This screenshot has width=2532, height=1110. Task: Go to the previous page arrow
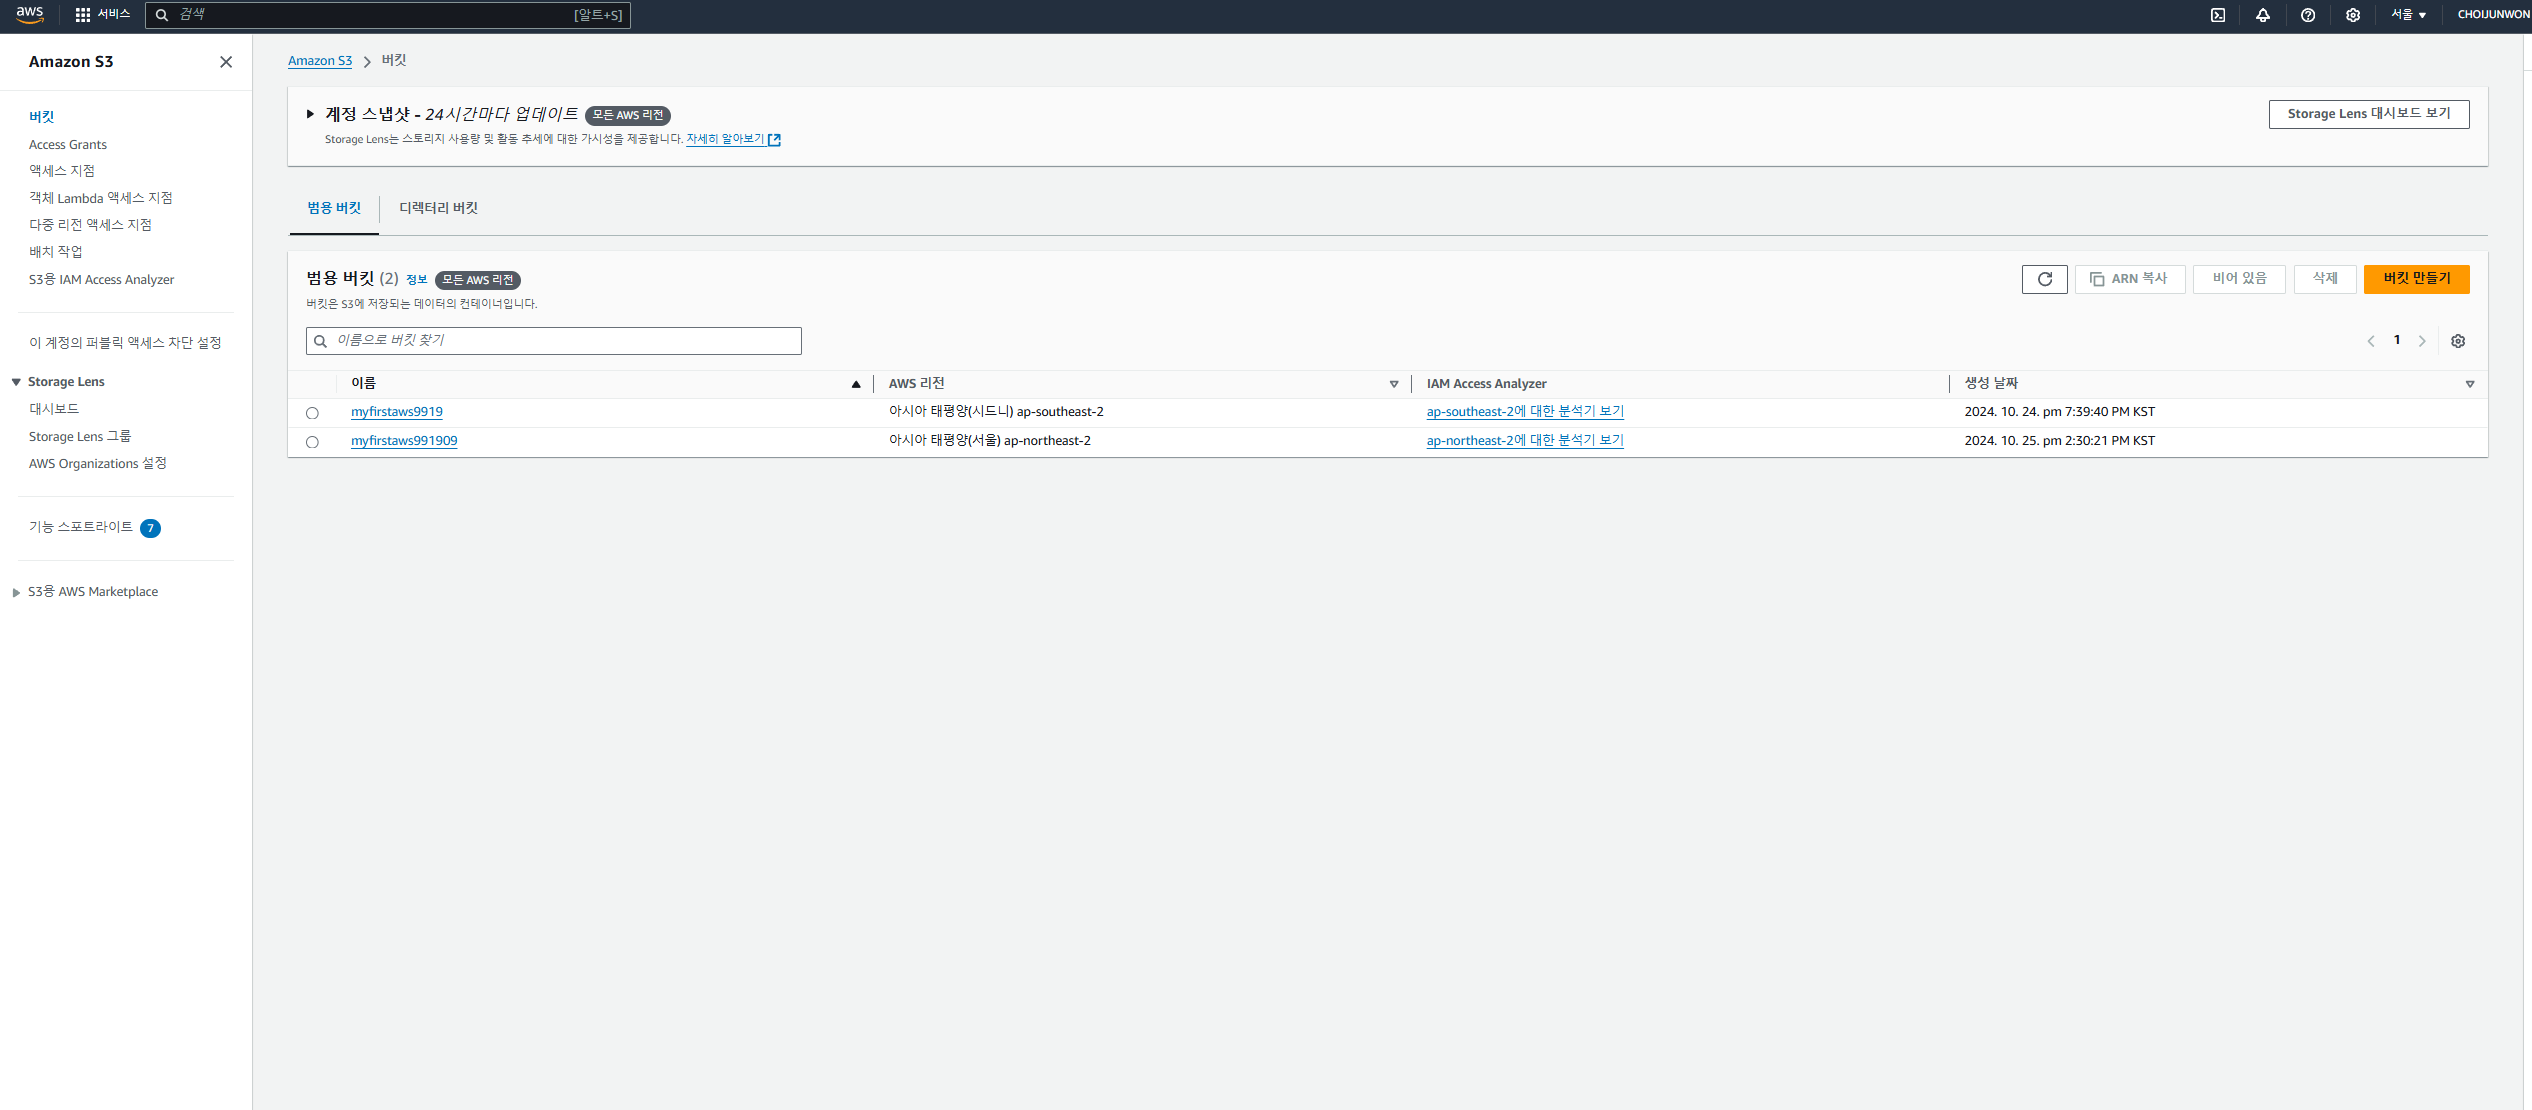(x=2371, y=341)
